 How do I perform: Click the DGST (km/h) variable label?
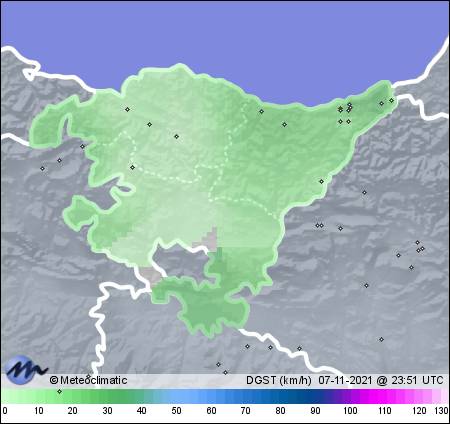279,380
